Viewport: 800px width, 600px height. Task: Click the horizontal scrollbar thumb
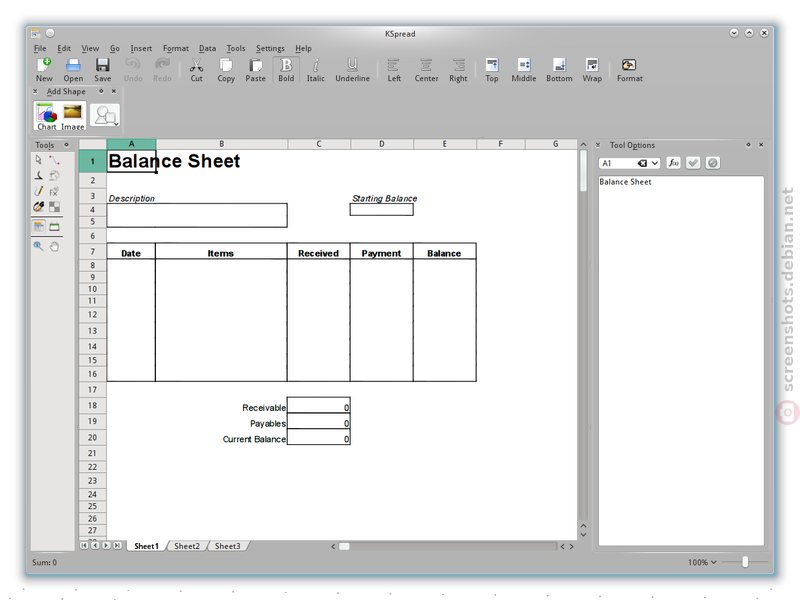[344, 546]
